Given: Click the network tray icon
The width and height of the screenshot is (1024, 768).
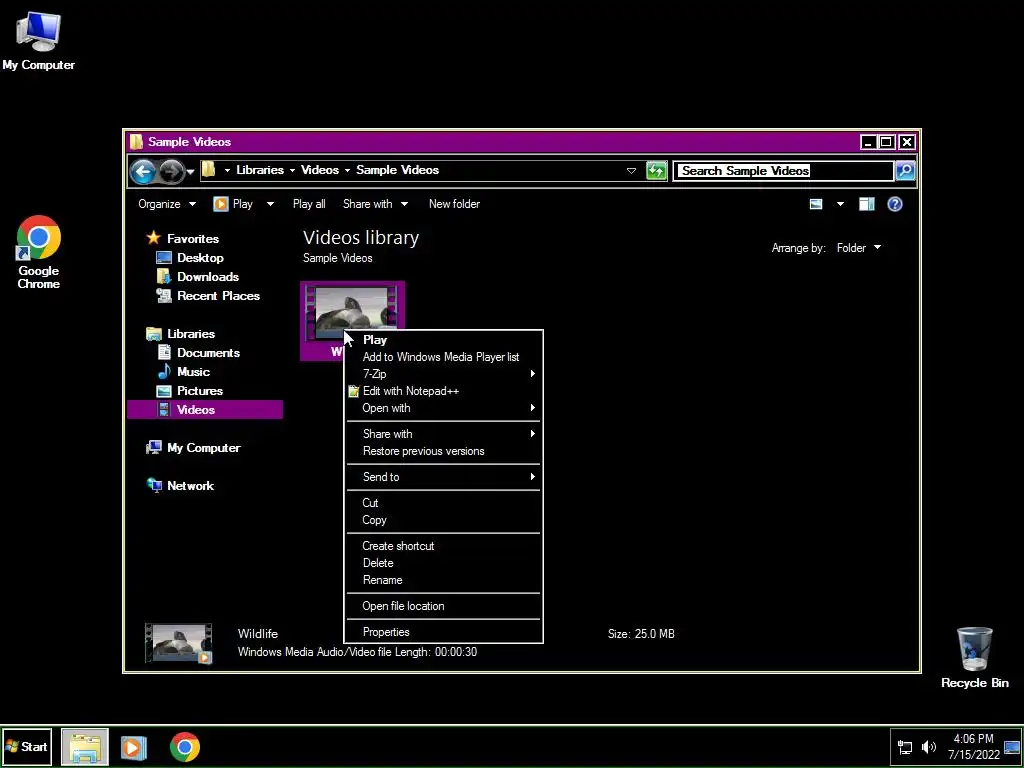Looking at the screenshot, I should (x=905, y=747).
